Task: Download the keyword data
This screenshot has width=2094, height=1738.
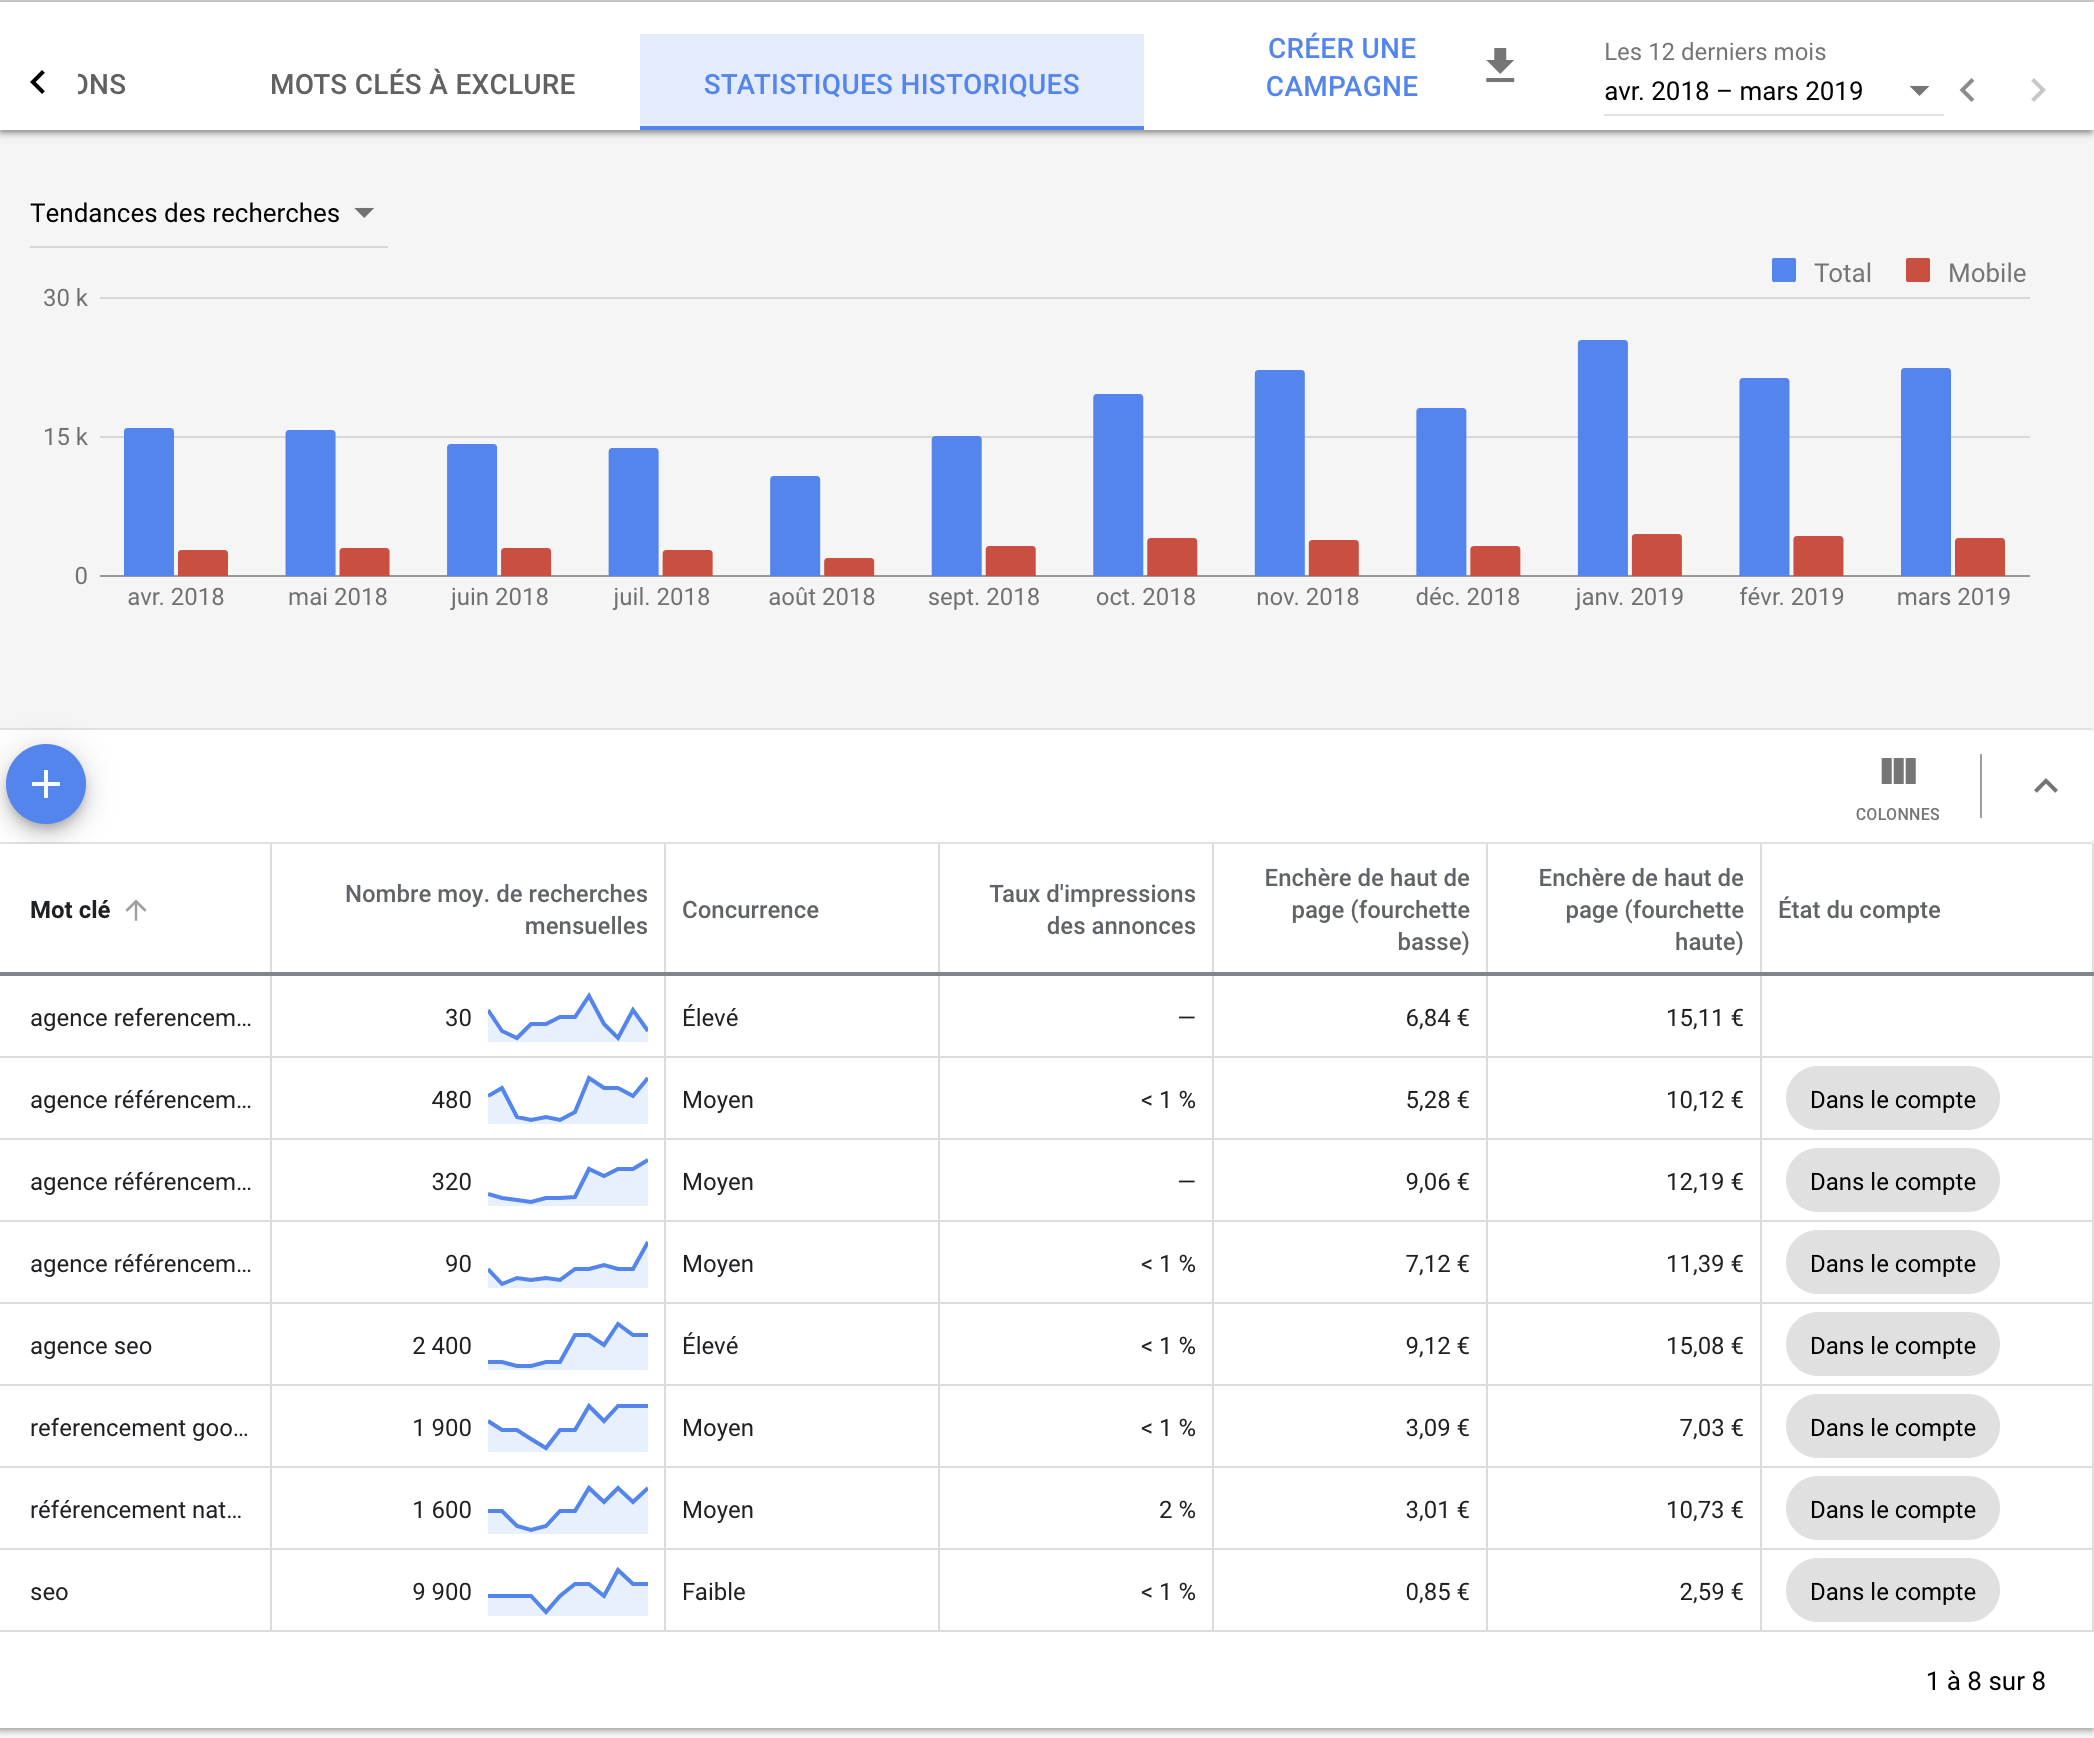Action: pos(1499,65)
